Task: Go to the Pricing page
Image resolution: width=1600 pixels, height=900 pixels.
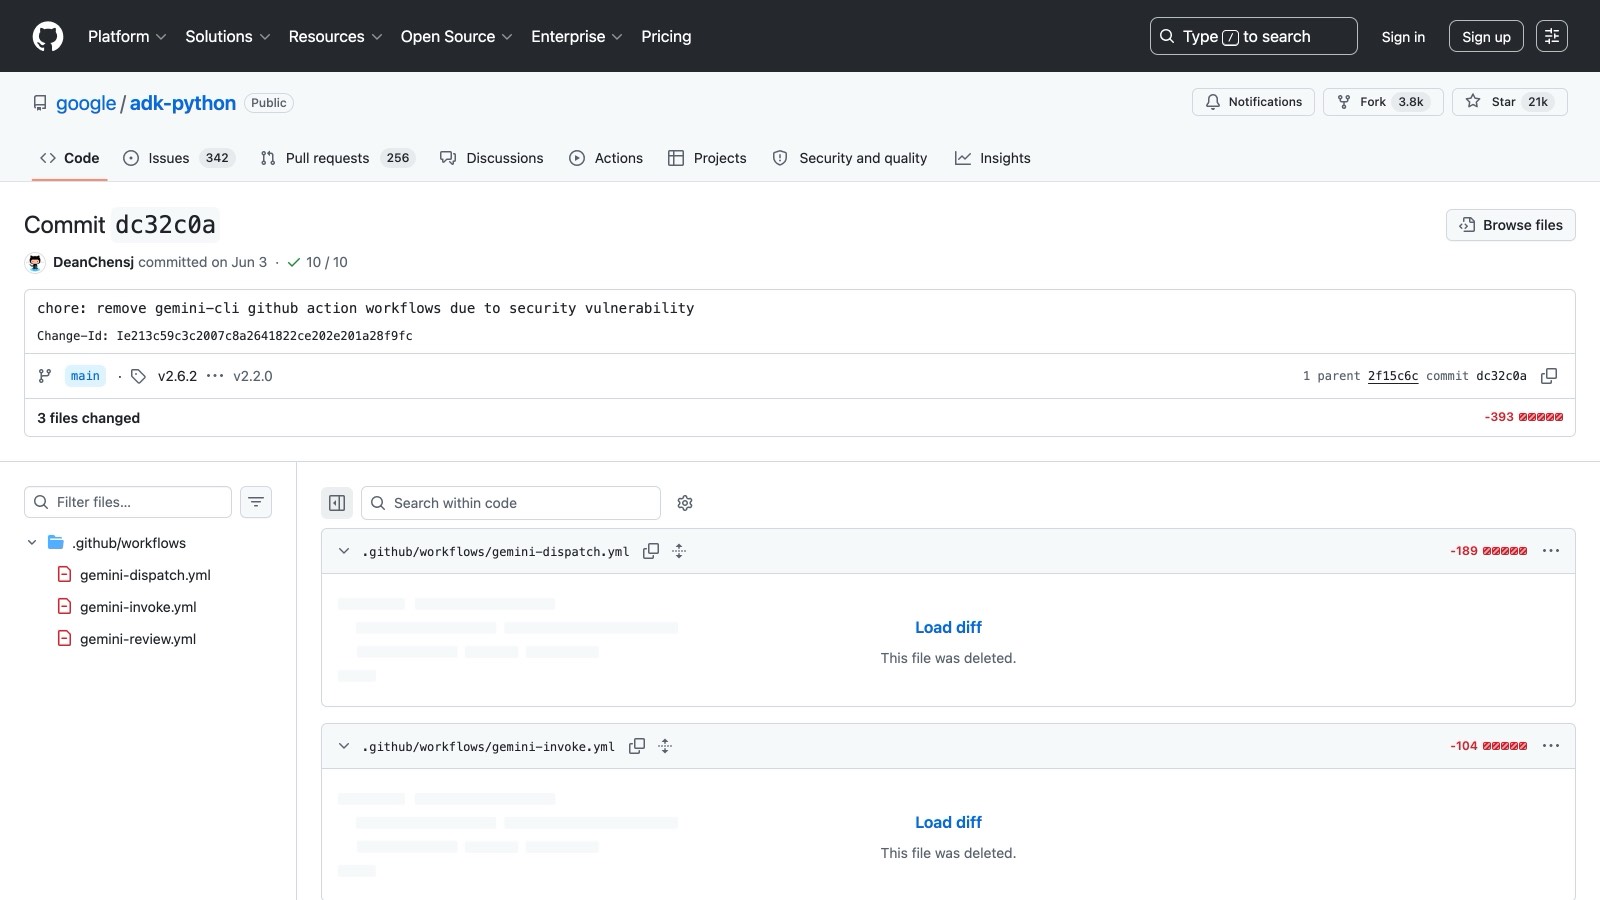Action: tap(666, 36)
